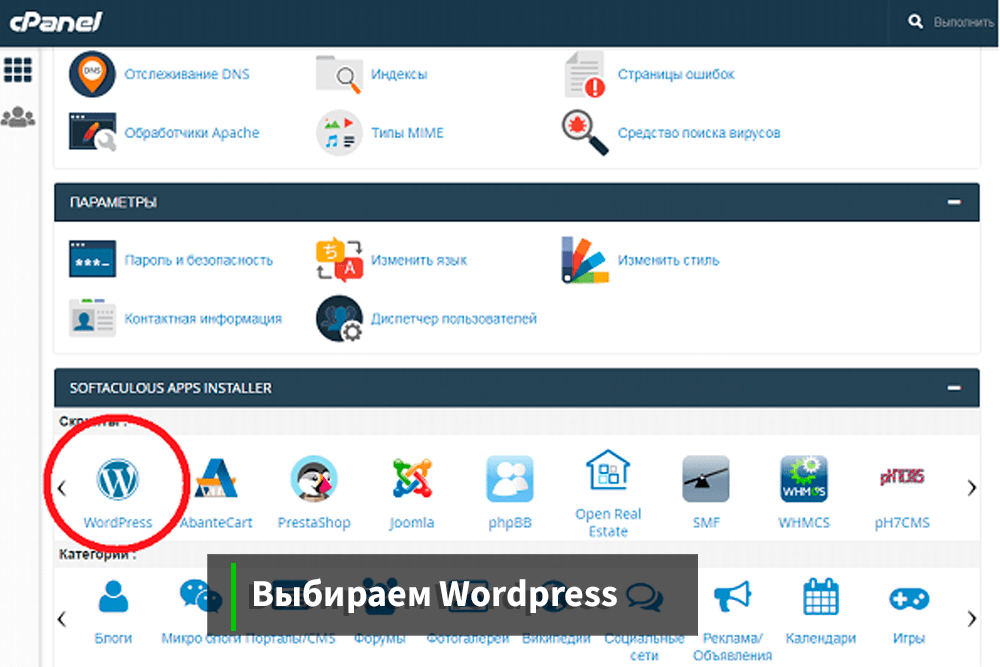1000x667 pixels.
Task: Click the Реклама/Объявления category label
Action: pos(732,646)
